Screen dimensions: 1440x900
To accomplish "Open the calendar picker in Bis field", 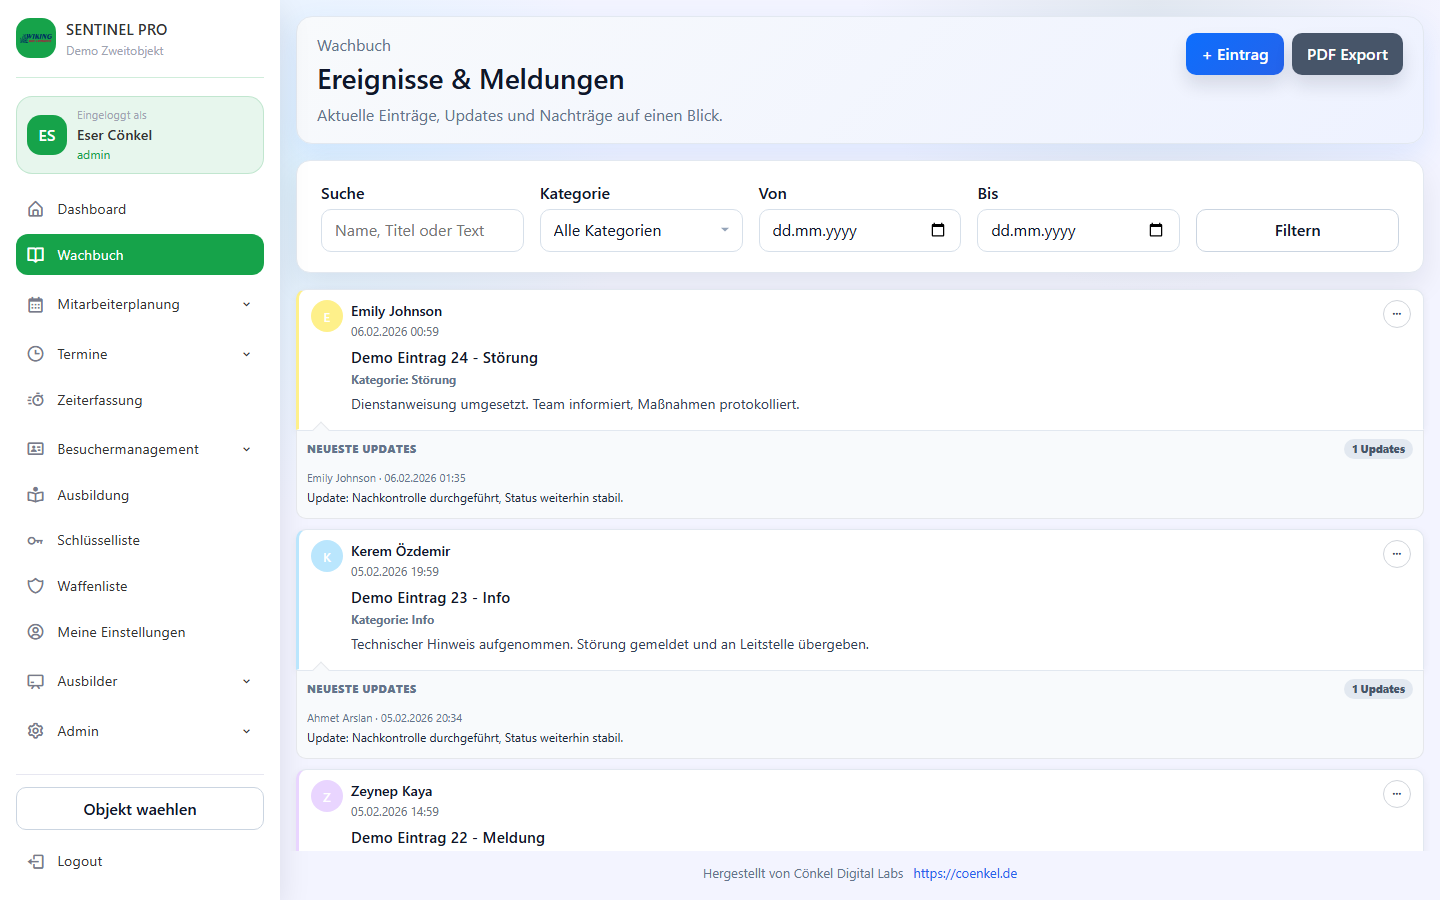I will click(1155, 231).
